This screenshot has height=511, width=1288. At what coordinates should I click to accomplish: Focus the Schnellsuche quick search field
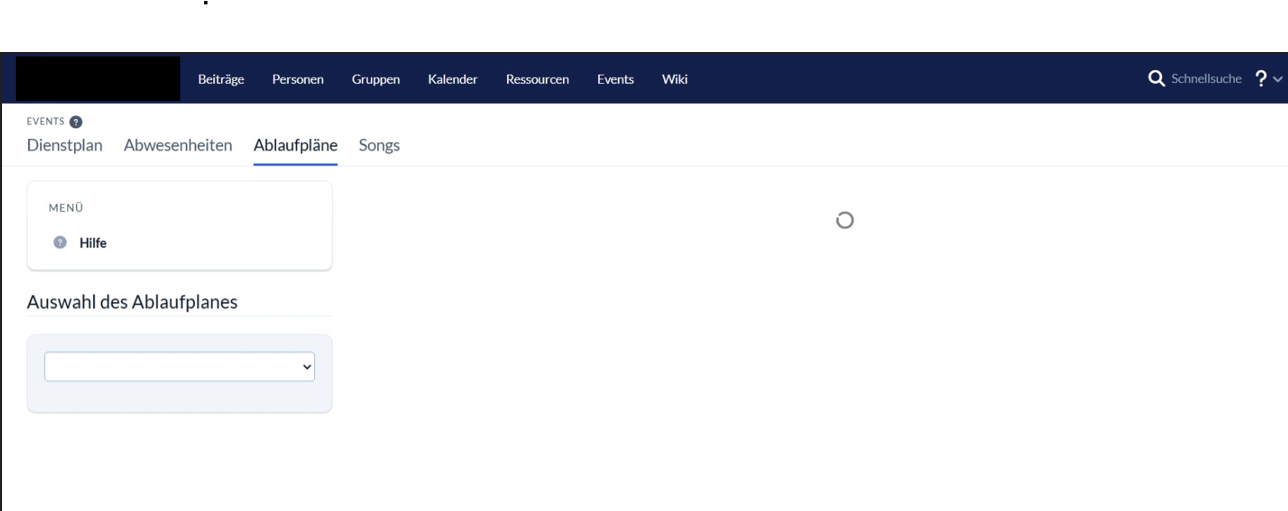point(1207,79)
